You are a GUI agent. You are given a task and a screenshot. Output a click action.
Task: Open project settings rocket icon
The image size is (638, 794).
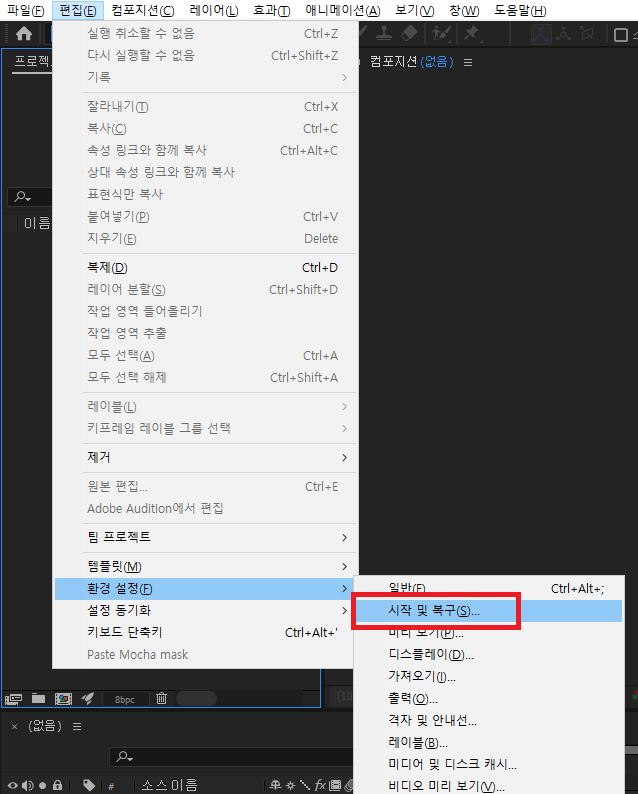click(x=88, y=698)
